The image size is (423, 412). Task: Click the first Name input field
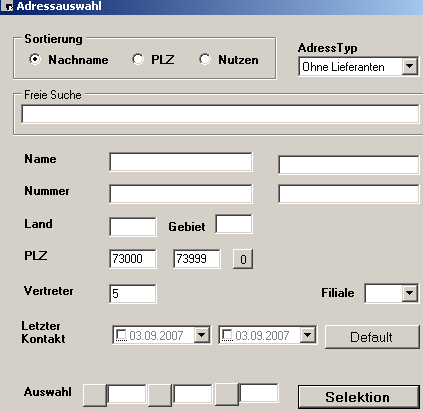click(x=181, y=162)
